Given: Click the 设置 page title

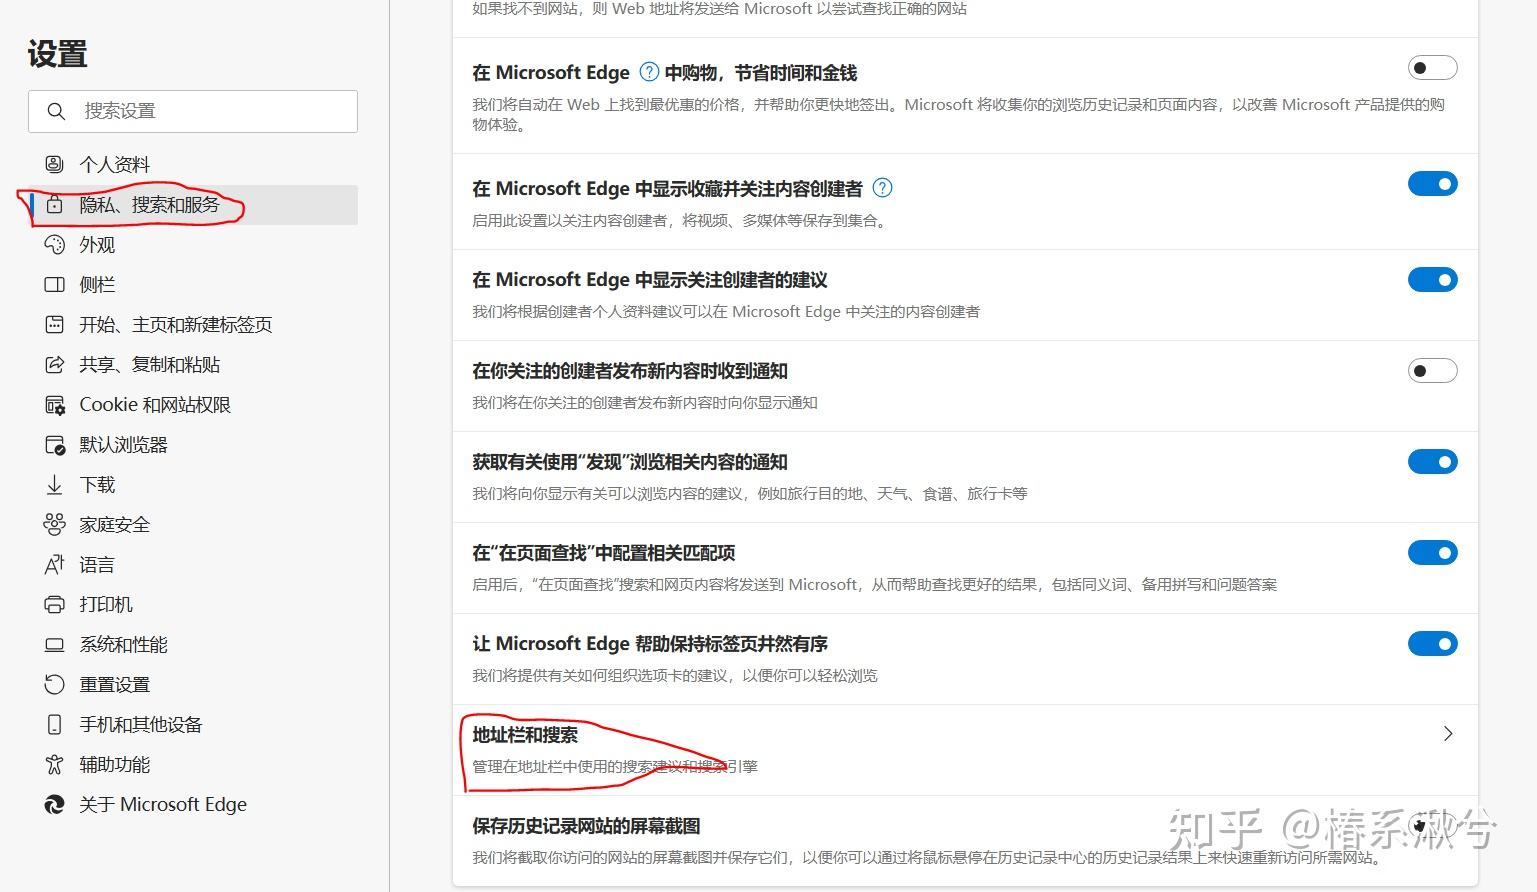Looking at the screenshot, I should tap(58, 54).
